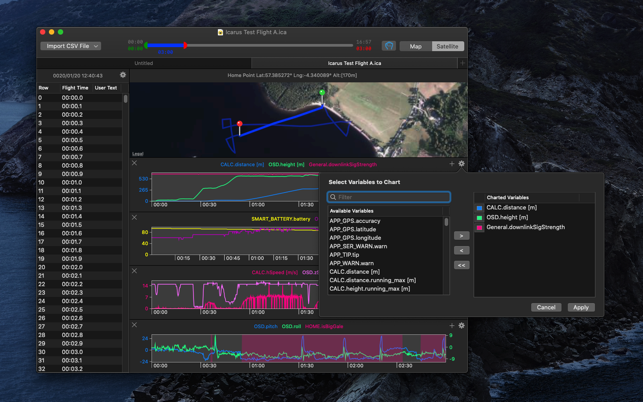
Task: Click OSD.roll legend label
Action: tap(291, 327)
